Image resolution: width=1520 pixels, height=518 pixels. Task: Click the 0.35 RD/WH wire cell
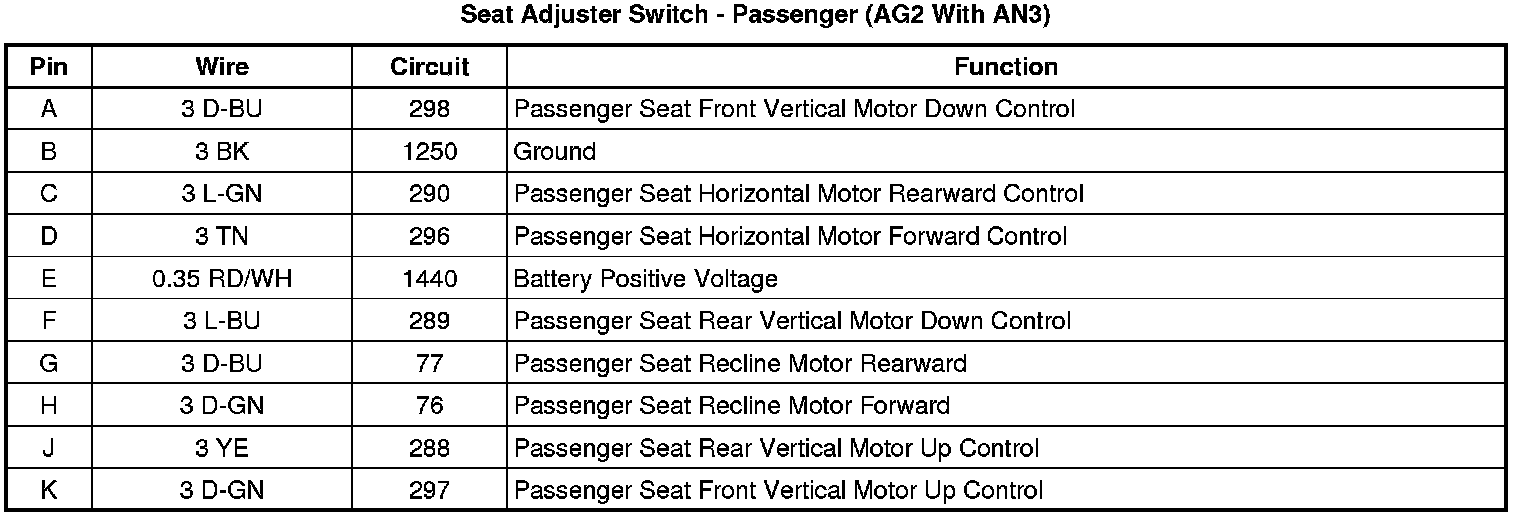222,279
